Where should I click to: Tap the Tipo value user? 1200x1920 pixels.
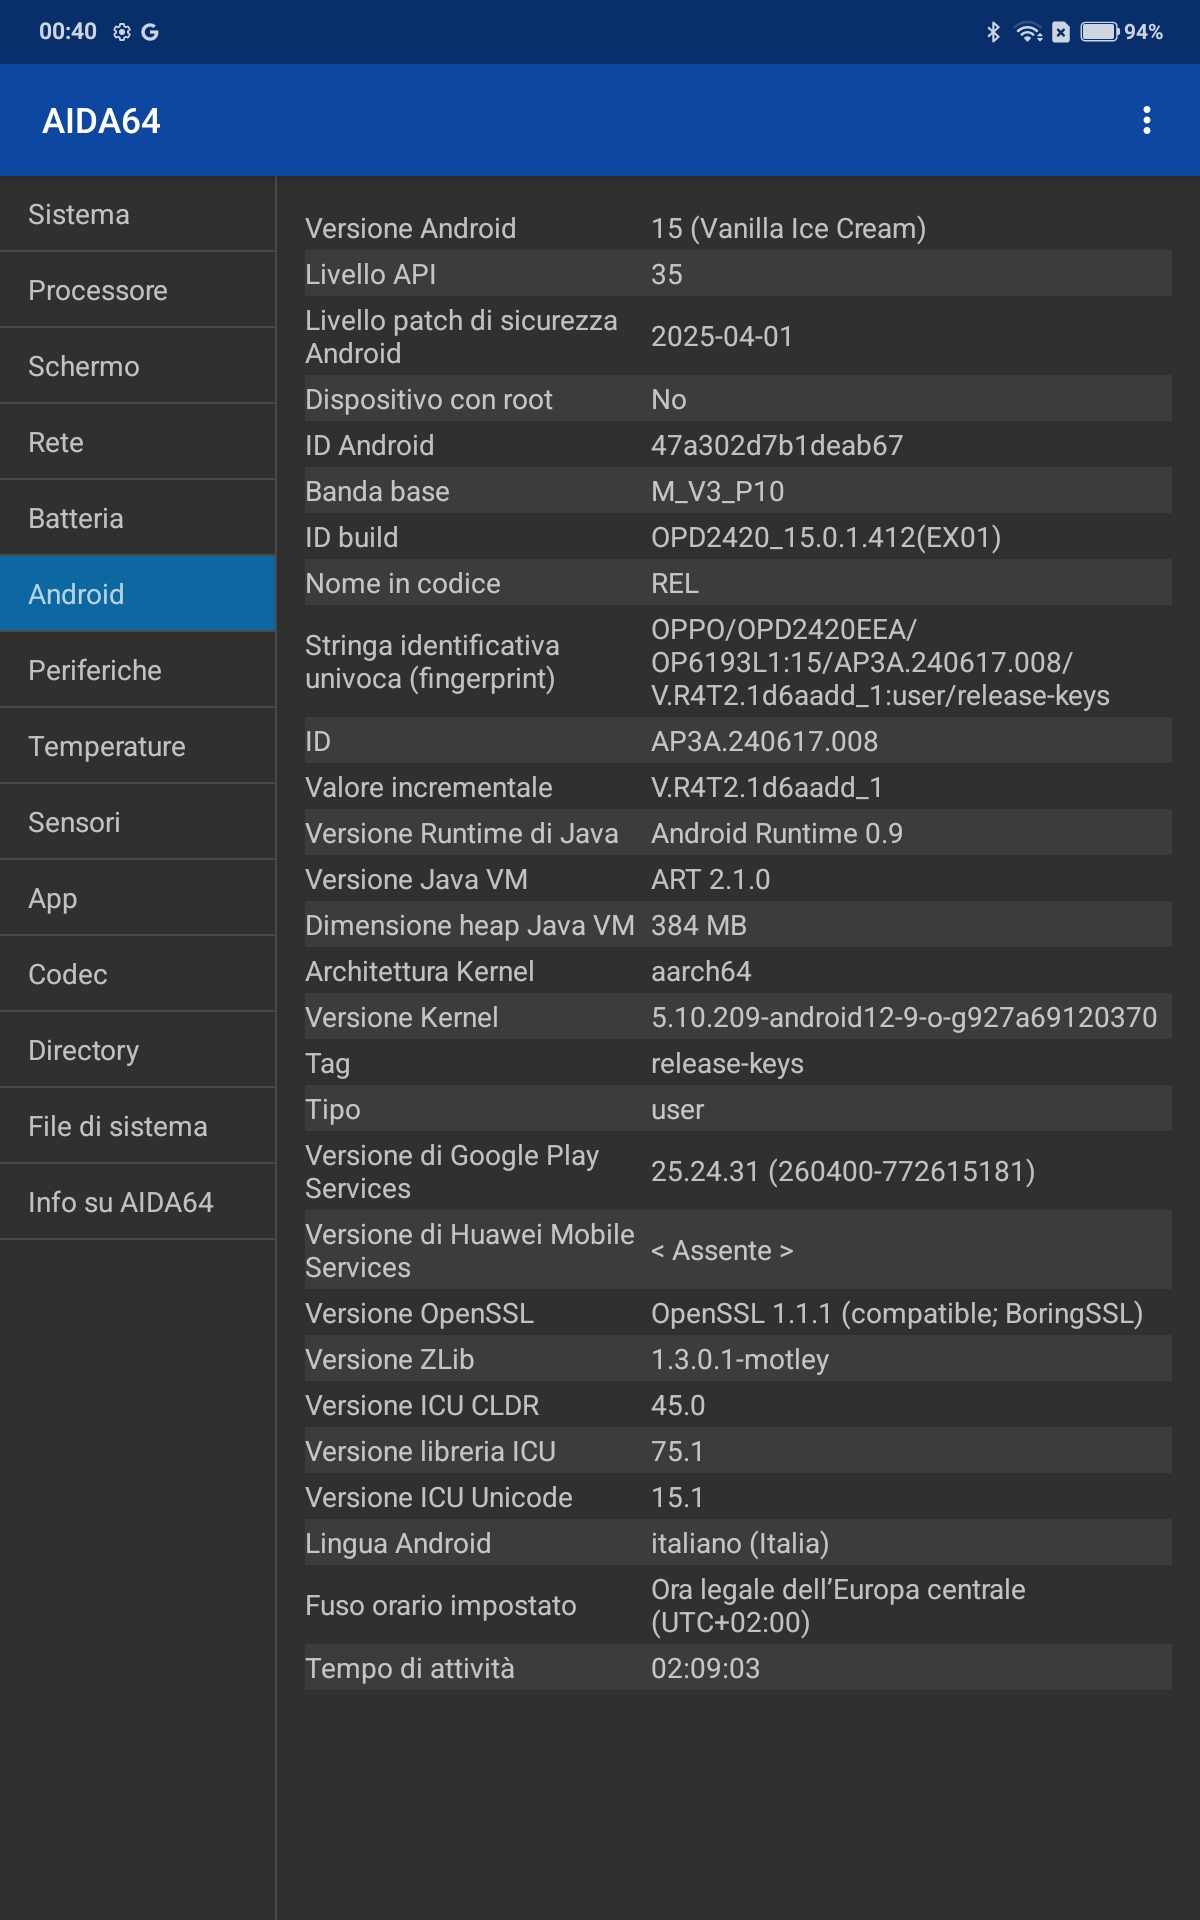677,1109
